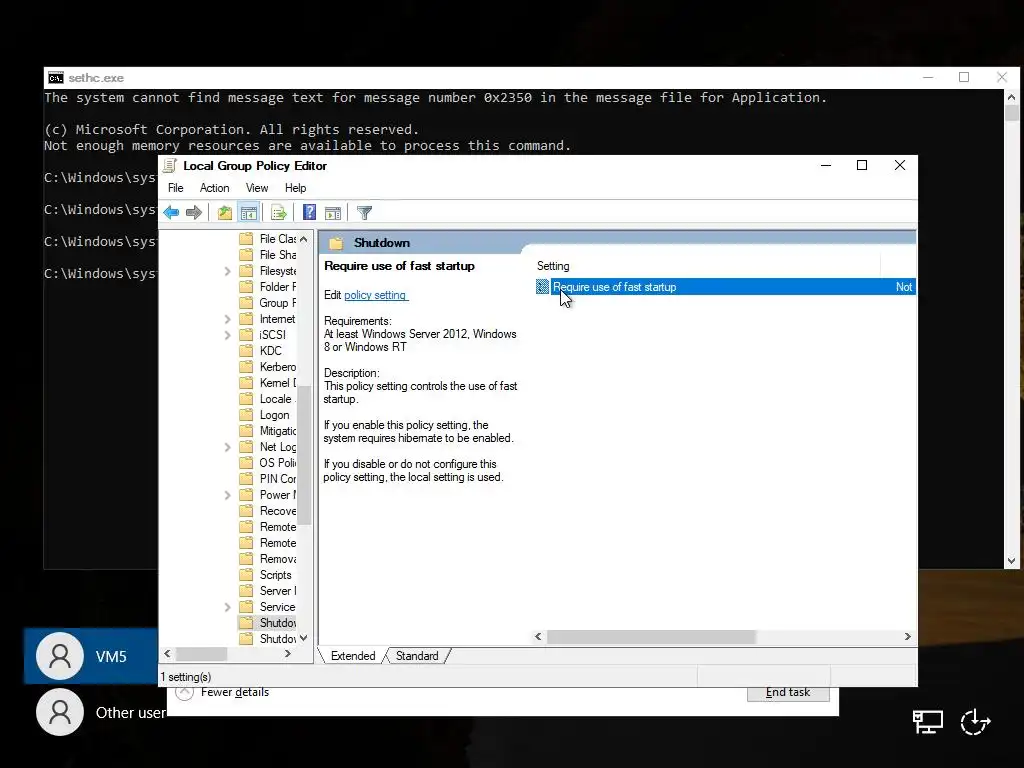Image resolution: width=1024 pixels, height=768 pixels.
Task: Open Help via blue question-mark icon
Action: 310,212
